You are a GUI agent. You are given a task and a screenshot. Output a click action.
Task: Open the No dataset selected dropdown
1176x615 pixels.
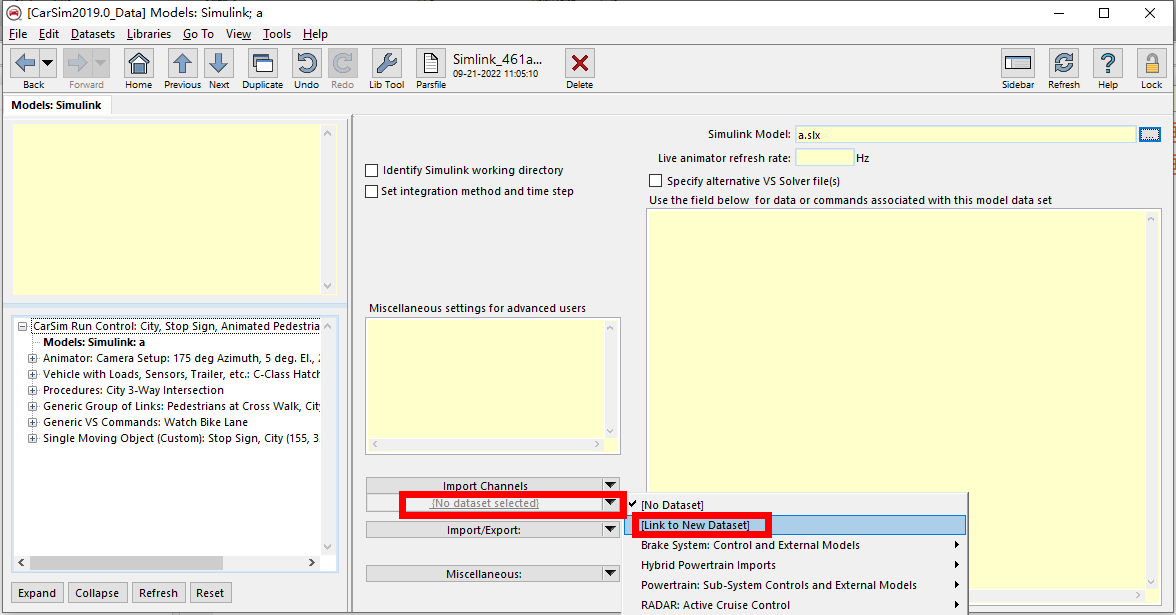[610, 502]
